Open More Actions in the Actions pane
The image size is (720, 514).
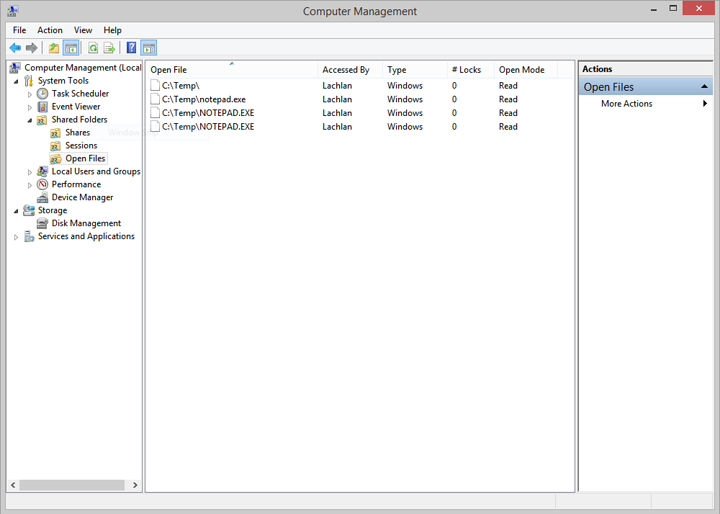click(x=627, y=104)
